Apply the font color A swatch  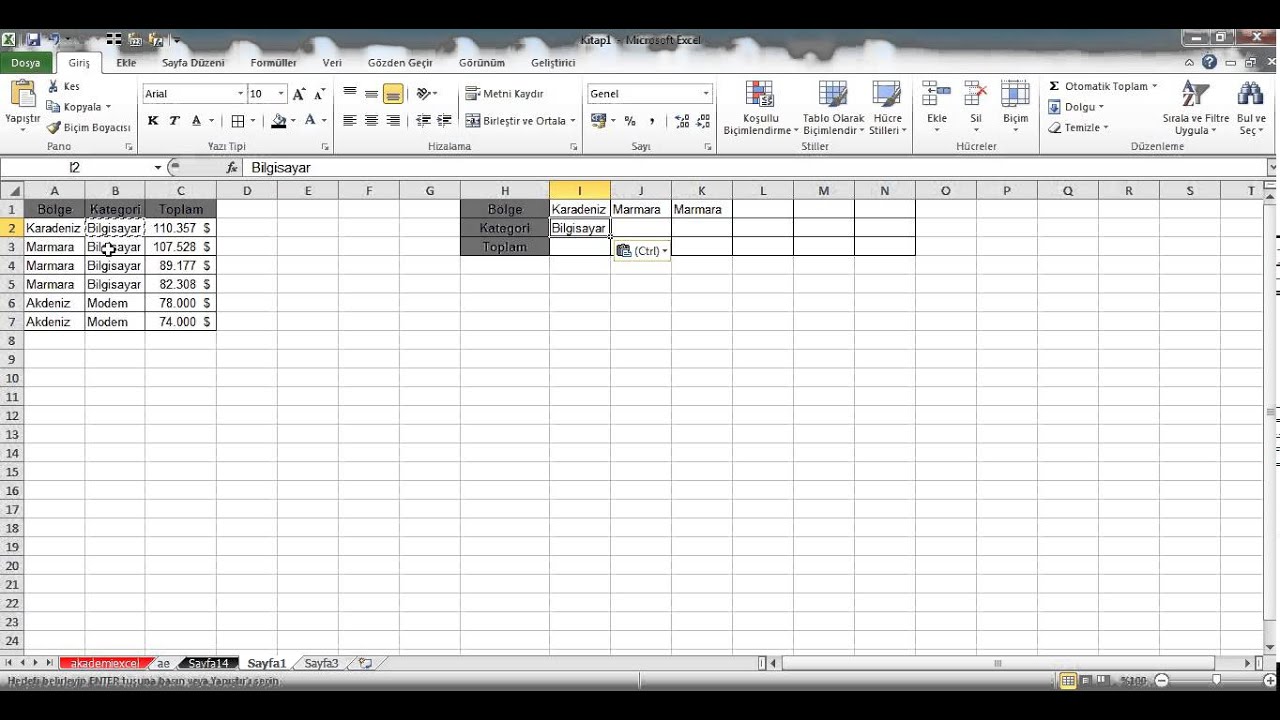[310, 121]
